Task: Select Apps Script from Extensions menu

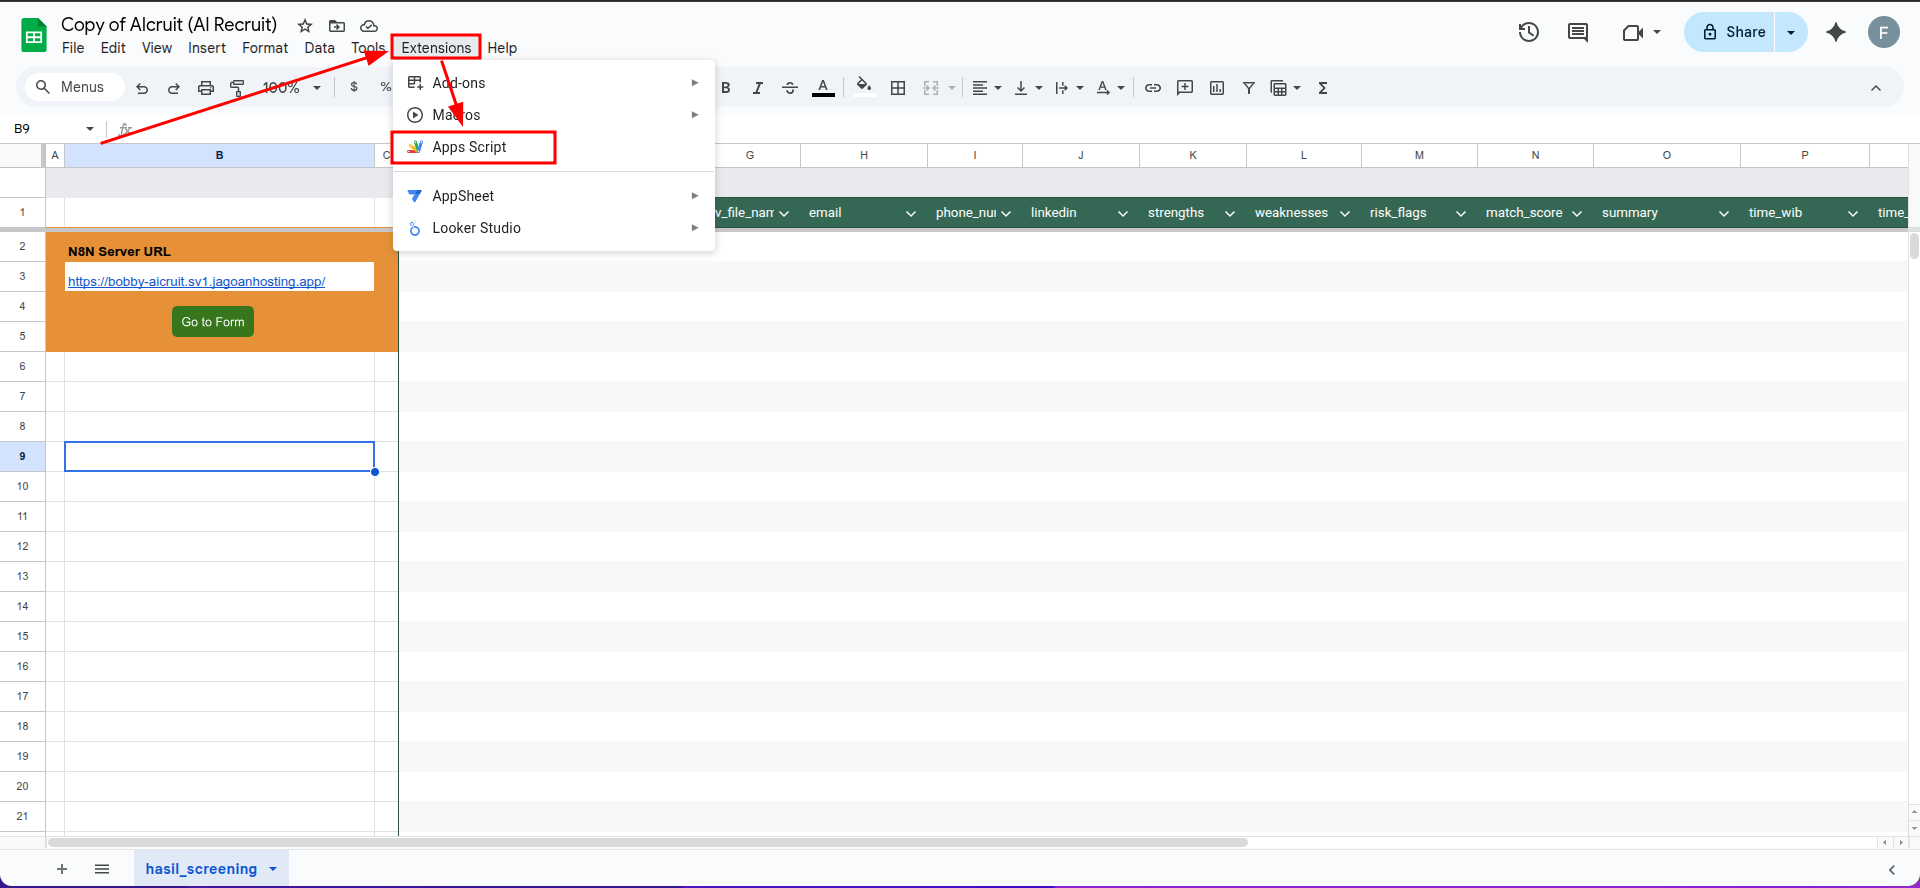Action: coord(470,147)
